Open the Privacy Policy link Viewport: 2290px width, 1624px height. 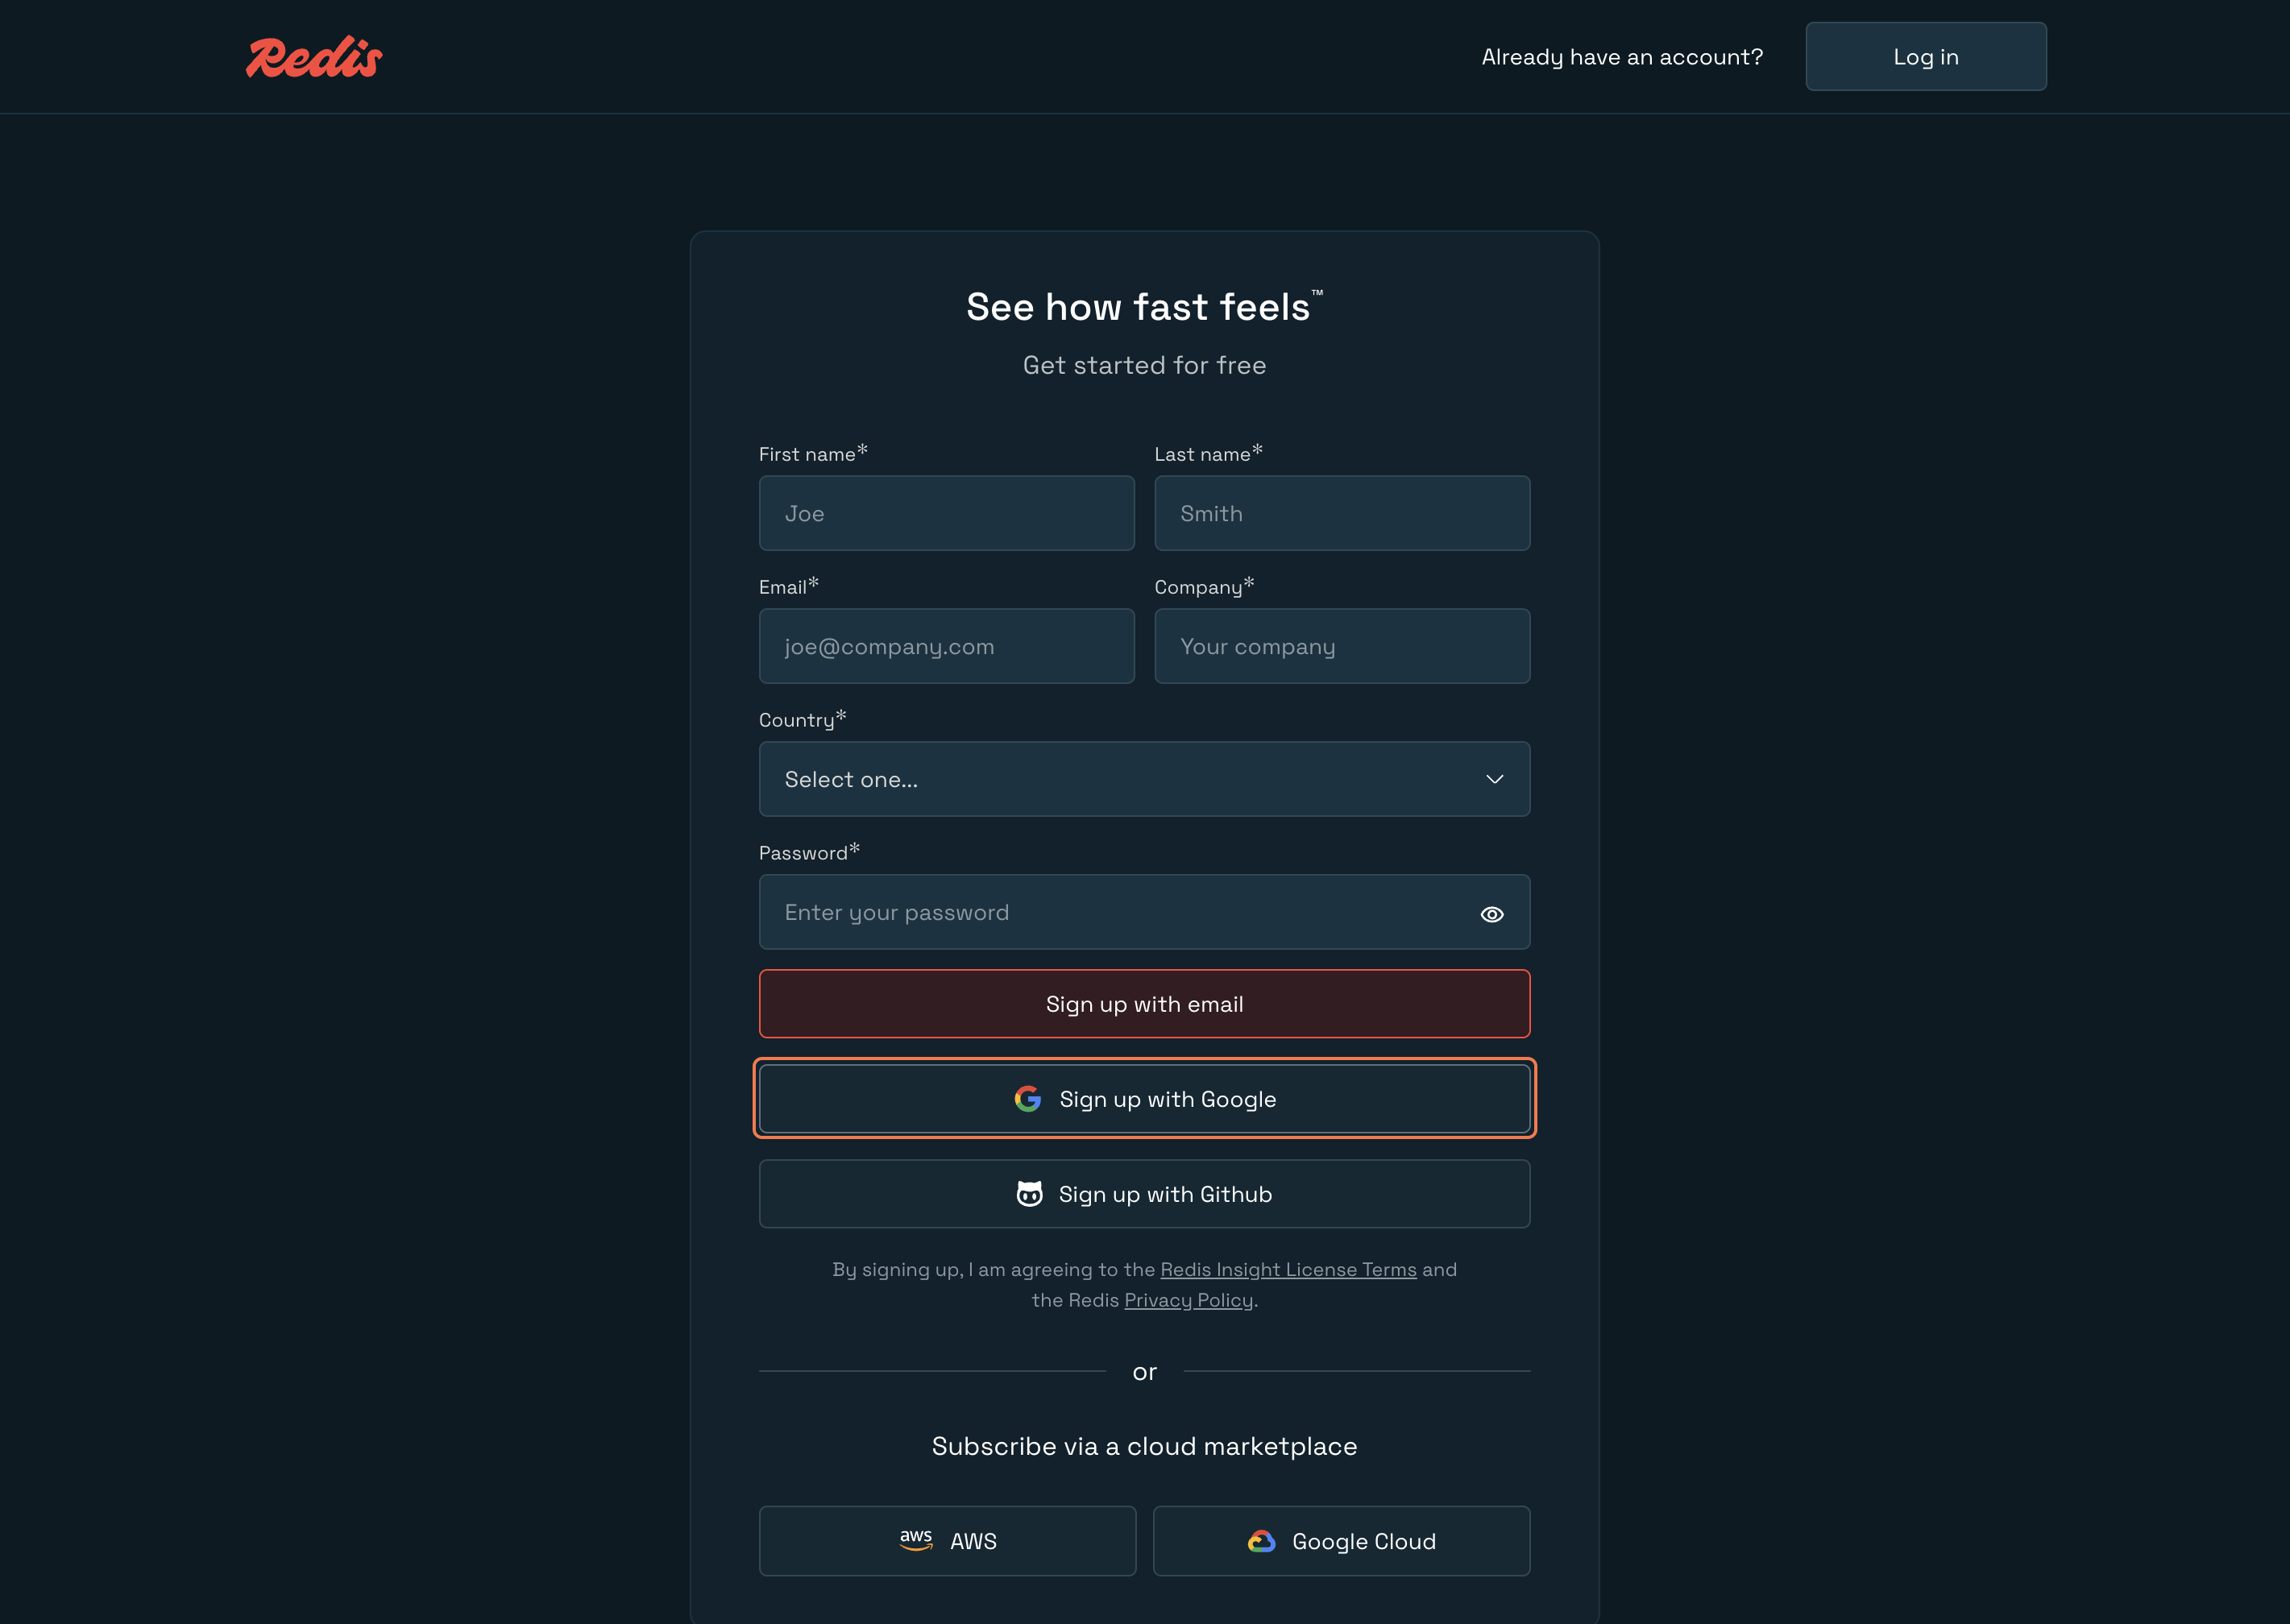click(1188, 1300)
